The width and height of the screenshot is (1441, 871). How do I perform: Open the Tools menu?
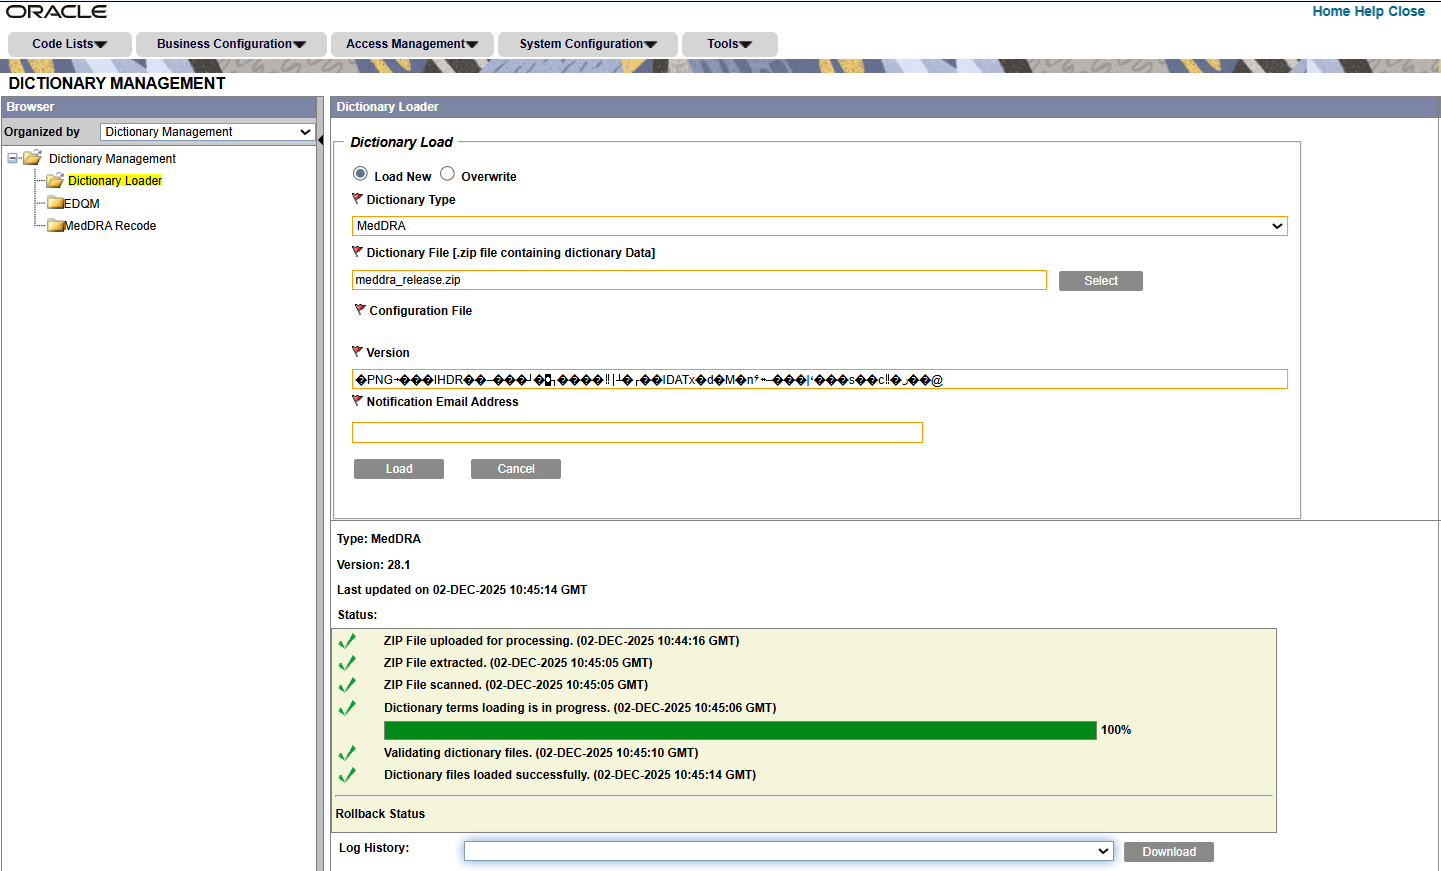click(x=729, y=43)
